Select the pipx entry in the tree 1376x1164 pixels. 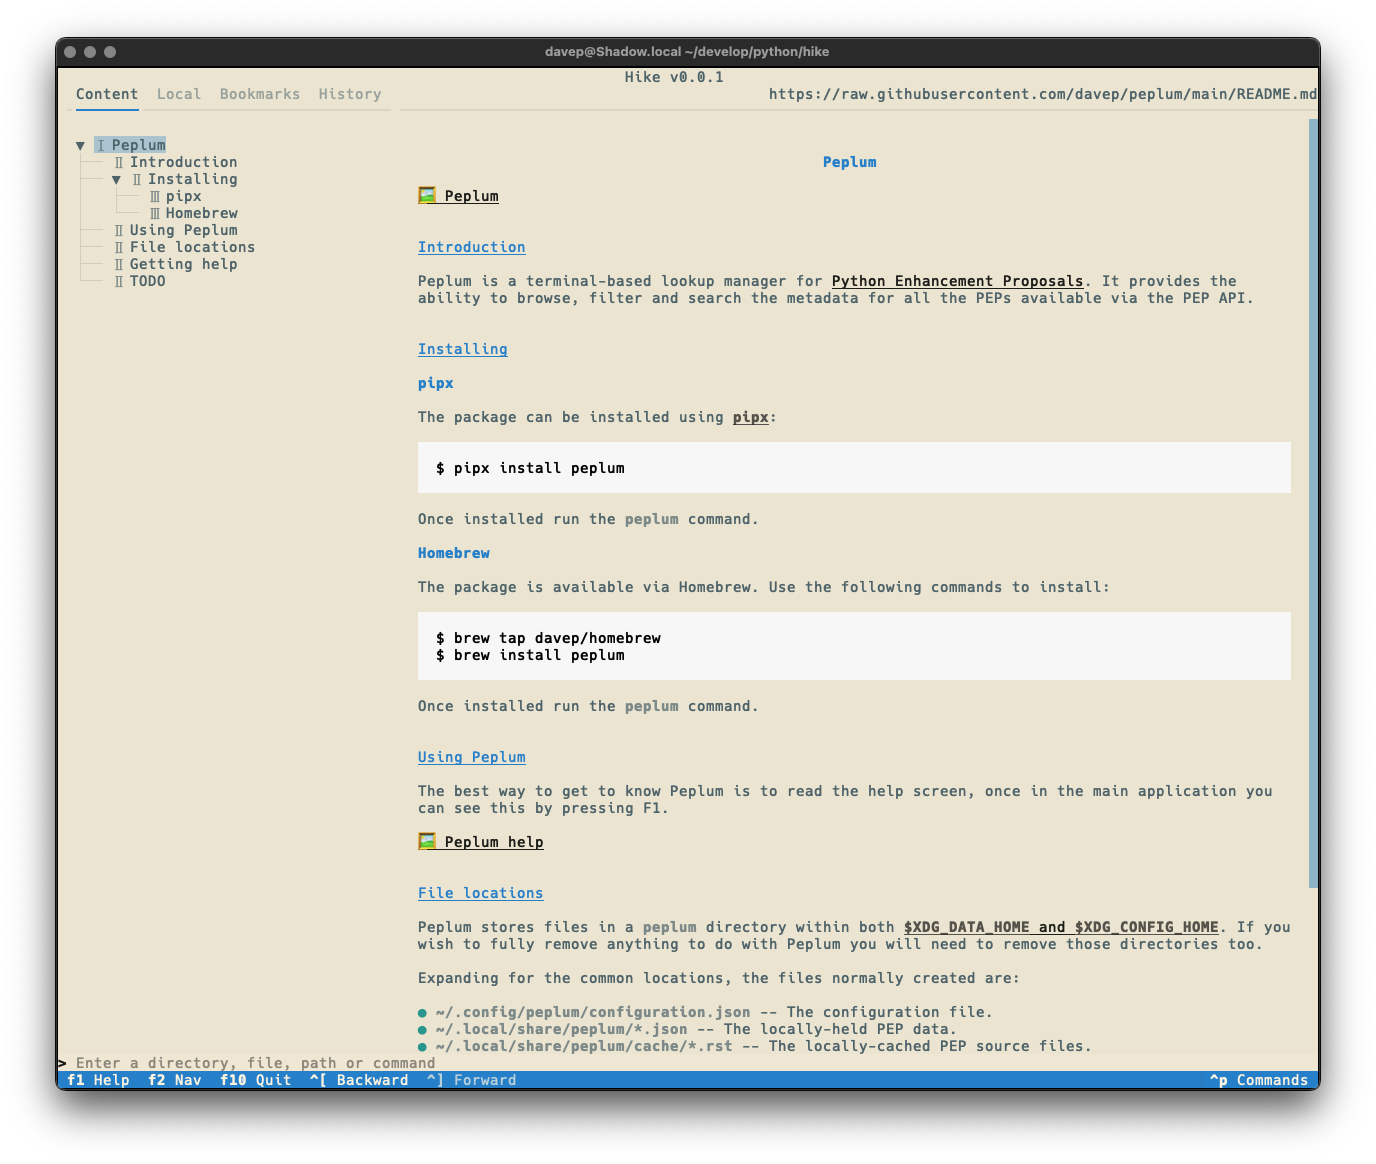pos(183,196)
